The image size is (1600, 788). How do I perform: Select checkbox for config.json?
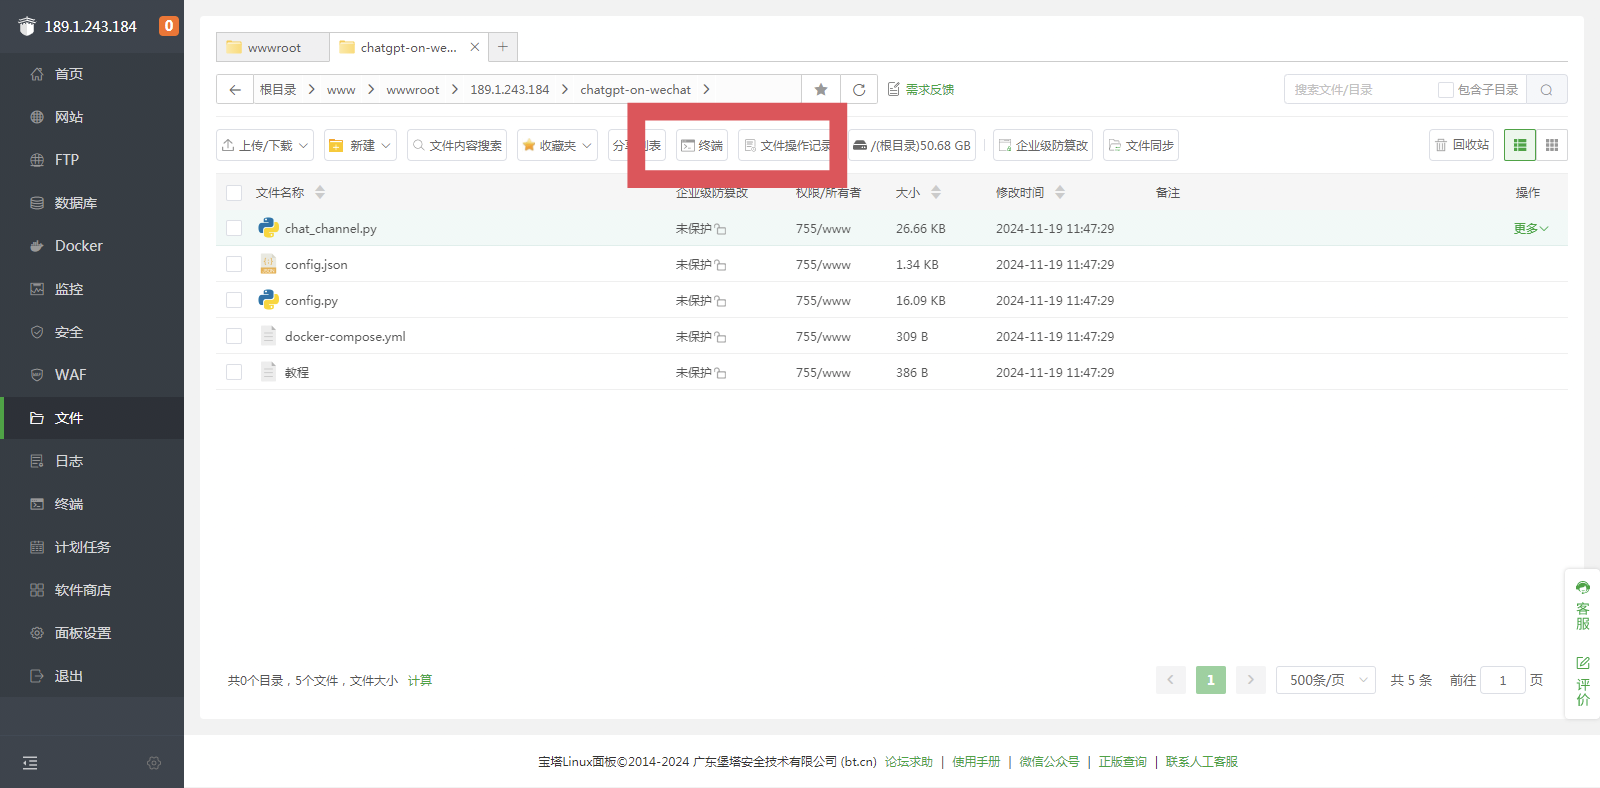point(234,264)
